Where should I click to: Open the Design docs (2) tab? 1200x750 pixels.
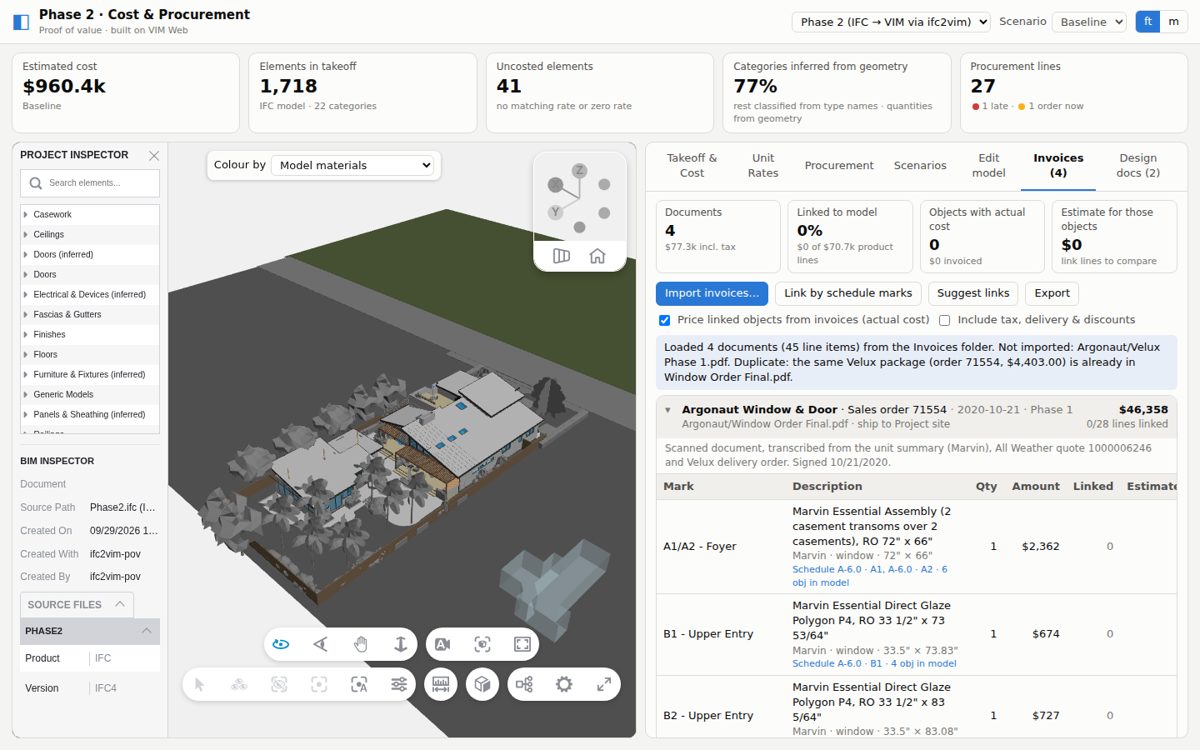tap(1138, 165)
